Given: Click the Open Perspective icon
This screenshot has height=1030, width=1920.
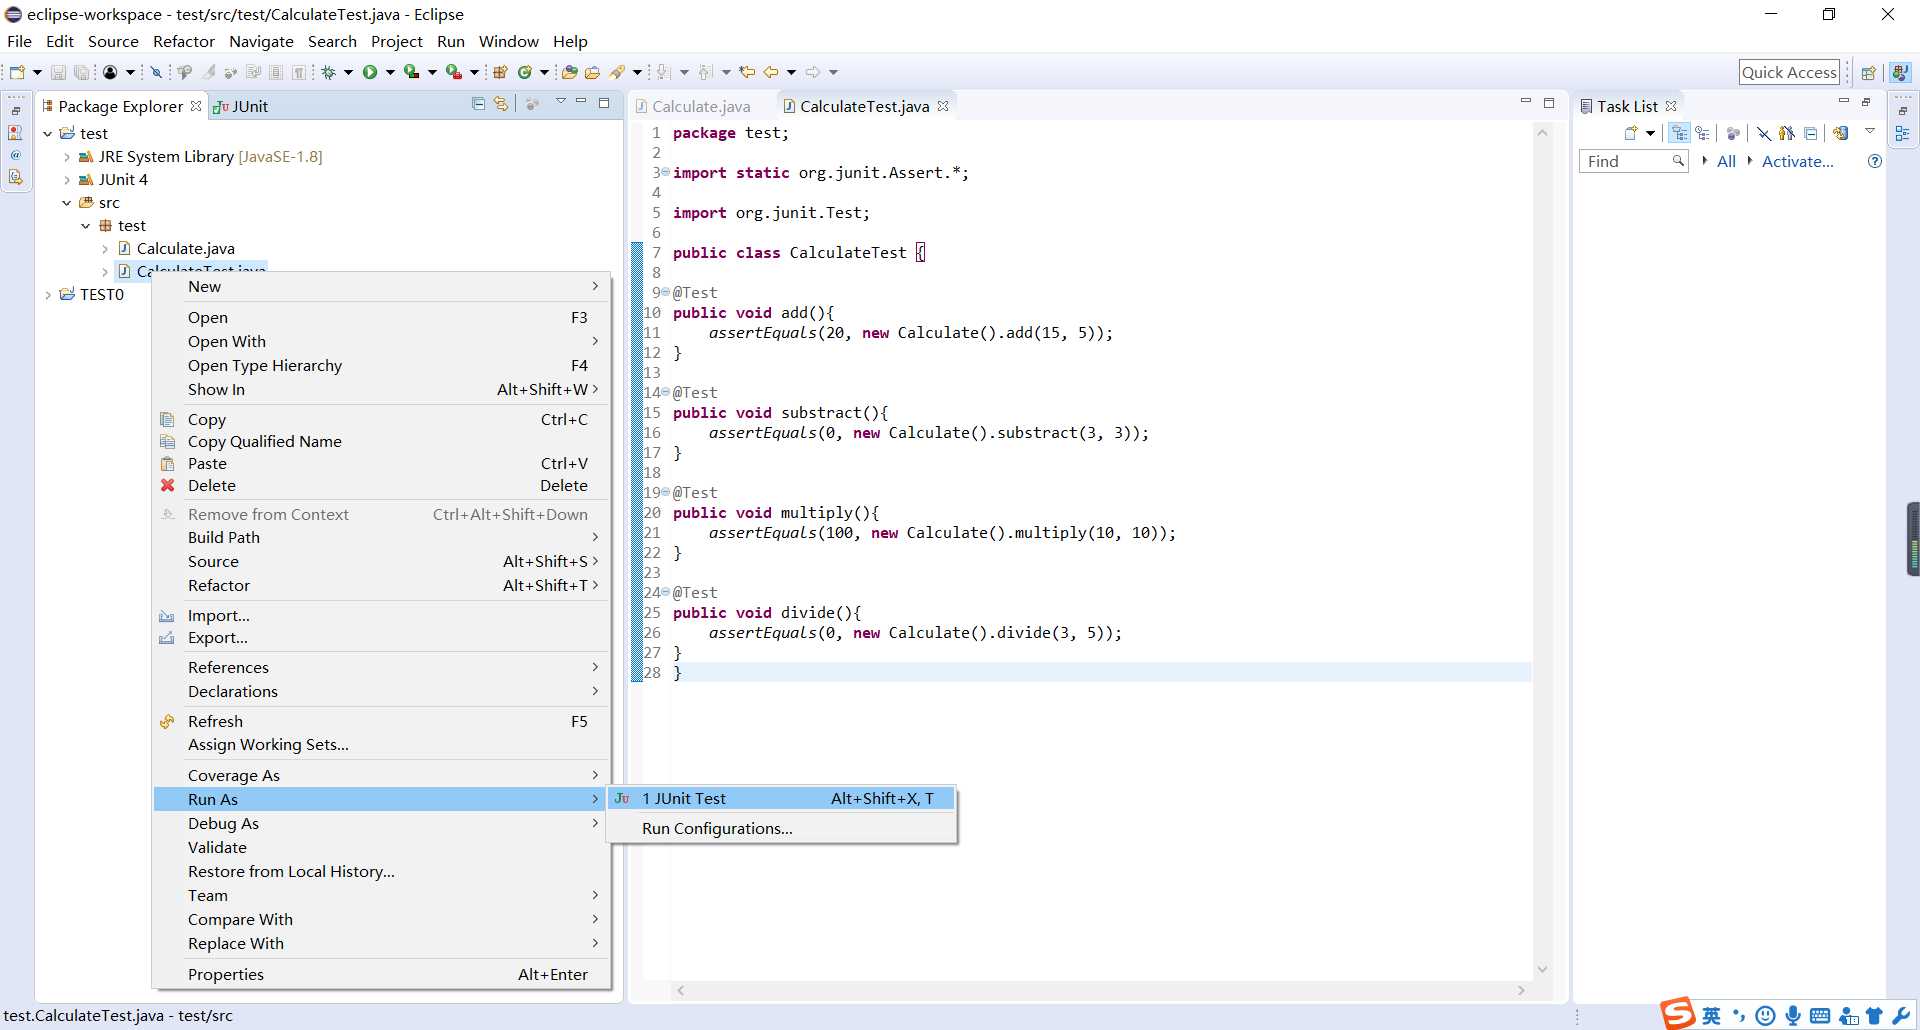Looking at the screenshot, I should tap(1868, 72).
